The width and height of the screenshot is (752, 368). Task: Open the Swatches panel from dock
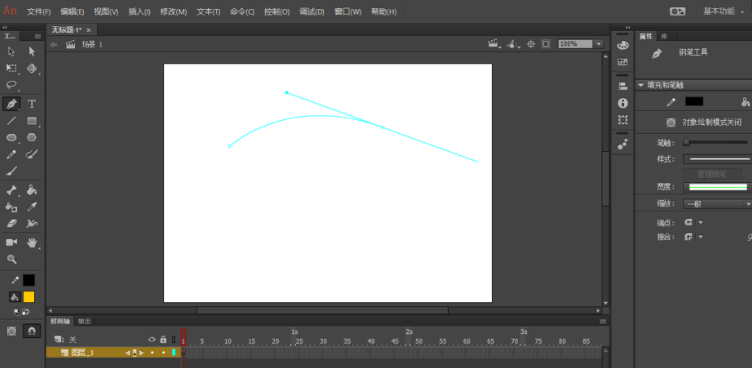(623, 62)
